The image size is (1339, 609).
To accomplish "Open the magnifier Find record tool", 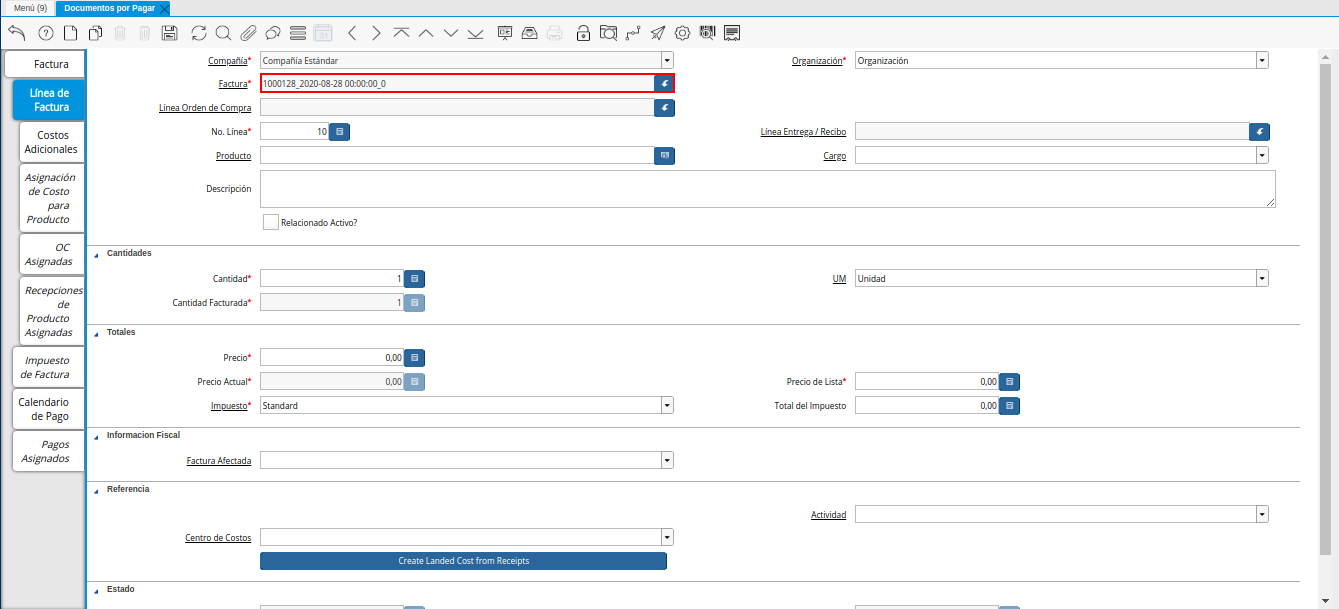I will (223, 33).
